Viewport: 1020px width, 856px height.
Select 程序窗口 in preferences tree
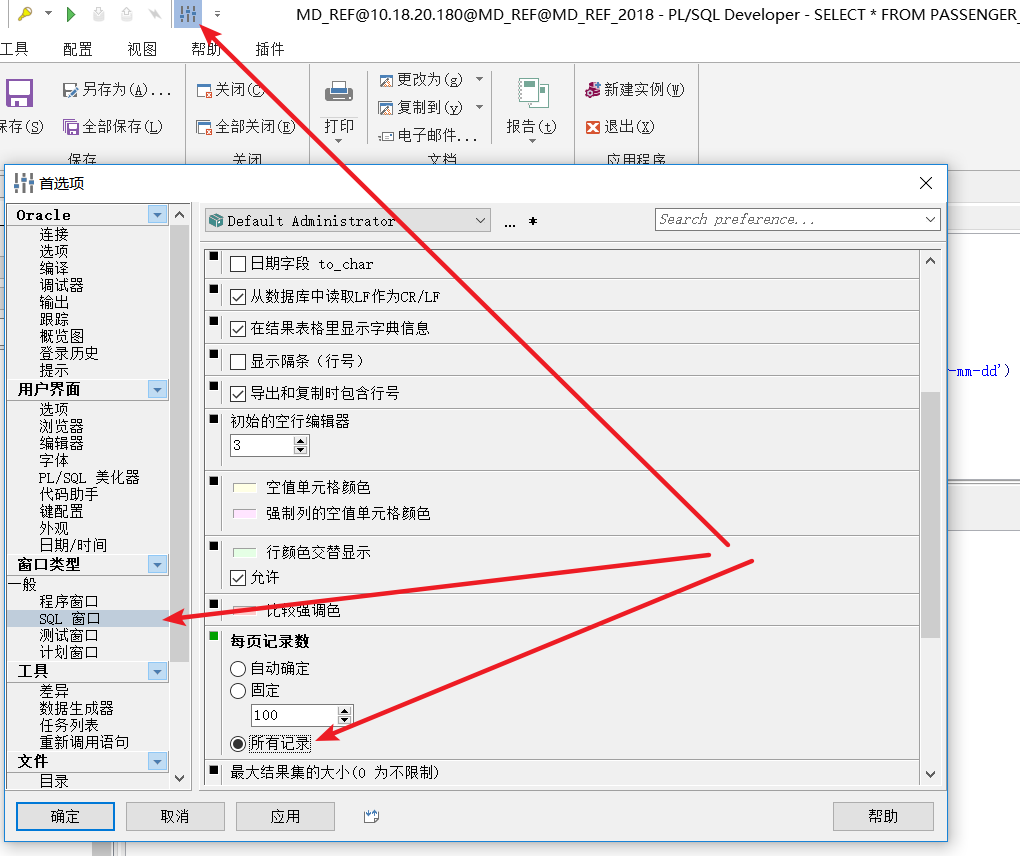pyautogui.click(x=68, y=602)
